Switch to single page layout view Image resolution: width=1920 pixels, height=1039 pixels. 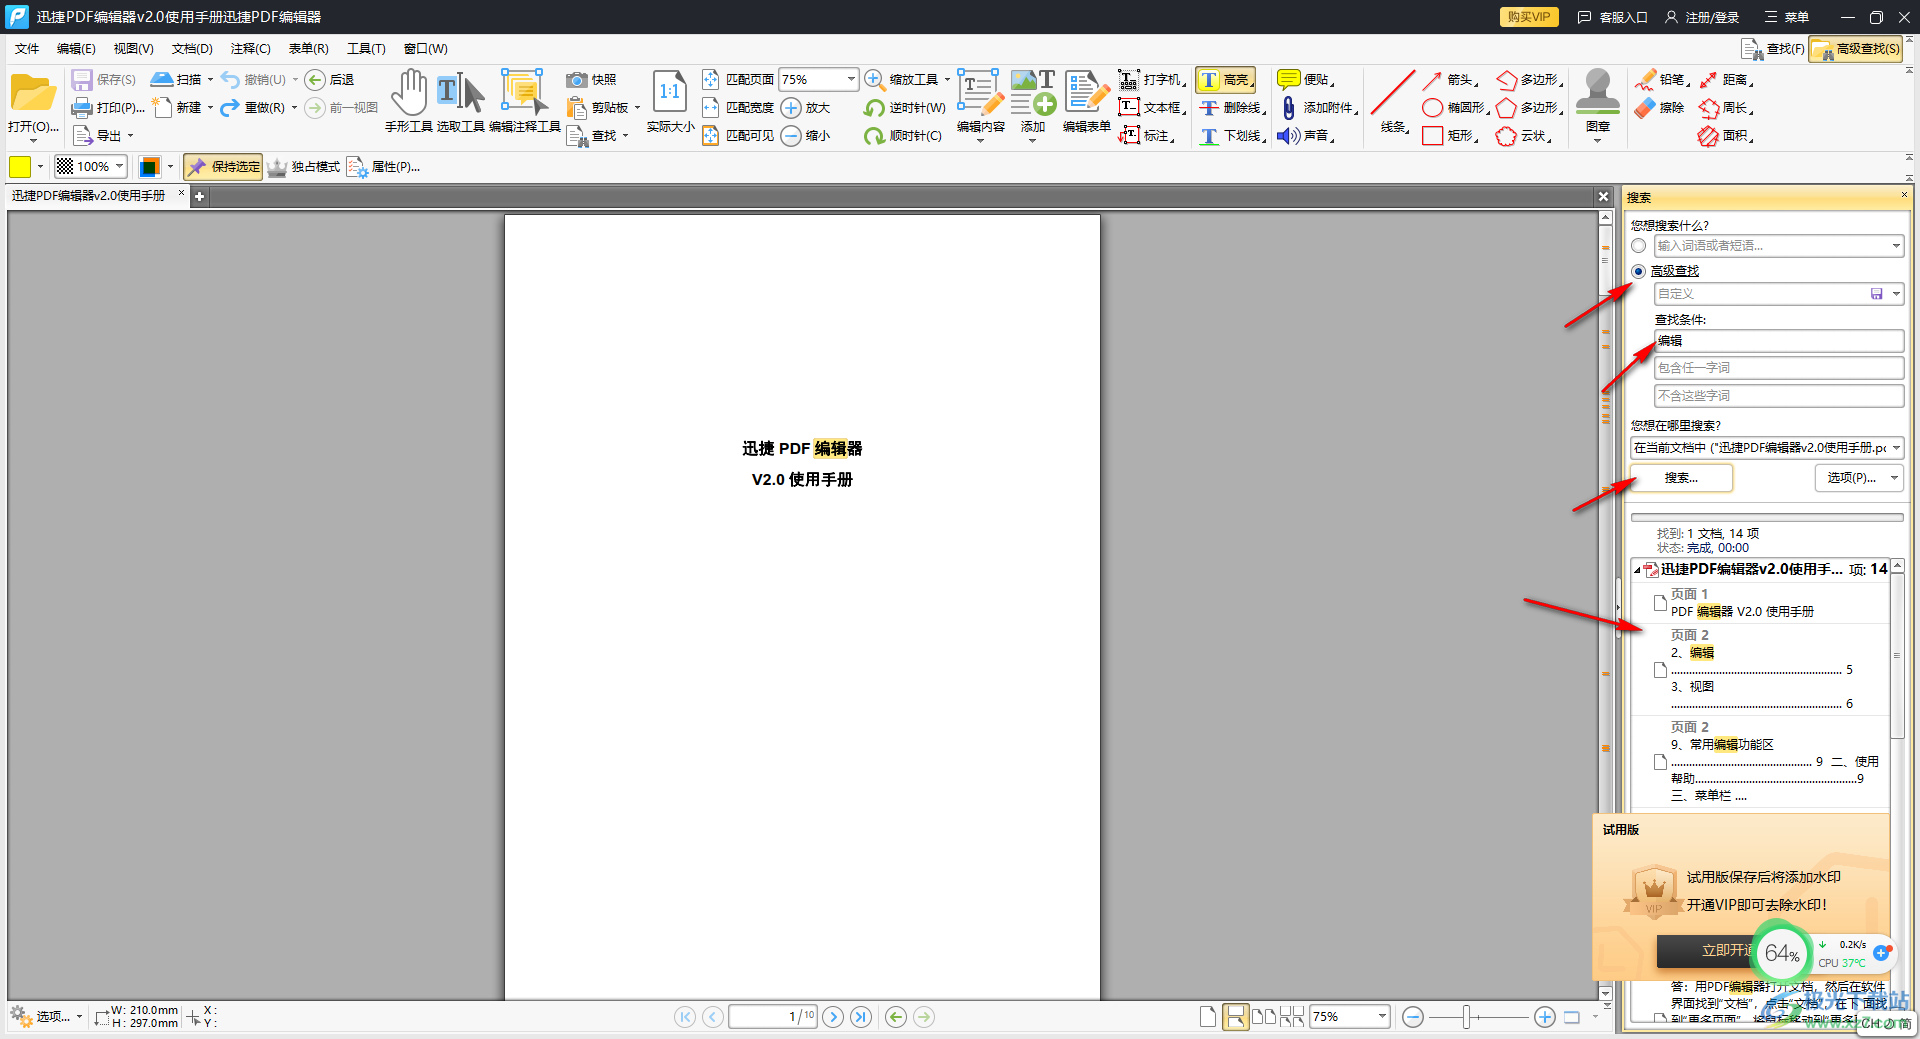click(x=1208, y=1017)
